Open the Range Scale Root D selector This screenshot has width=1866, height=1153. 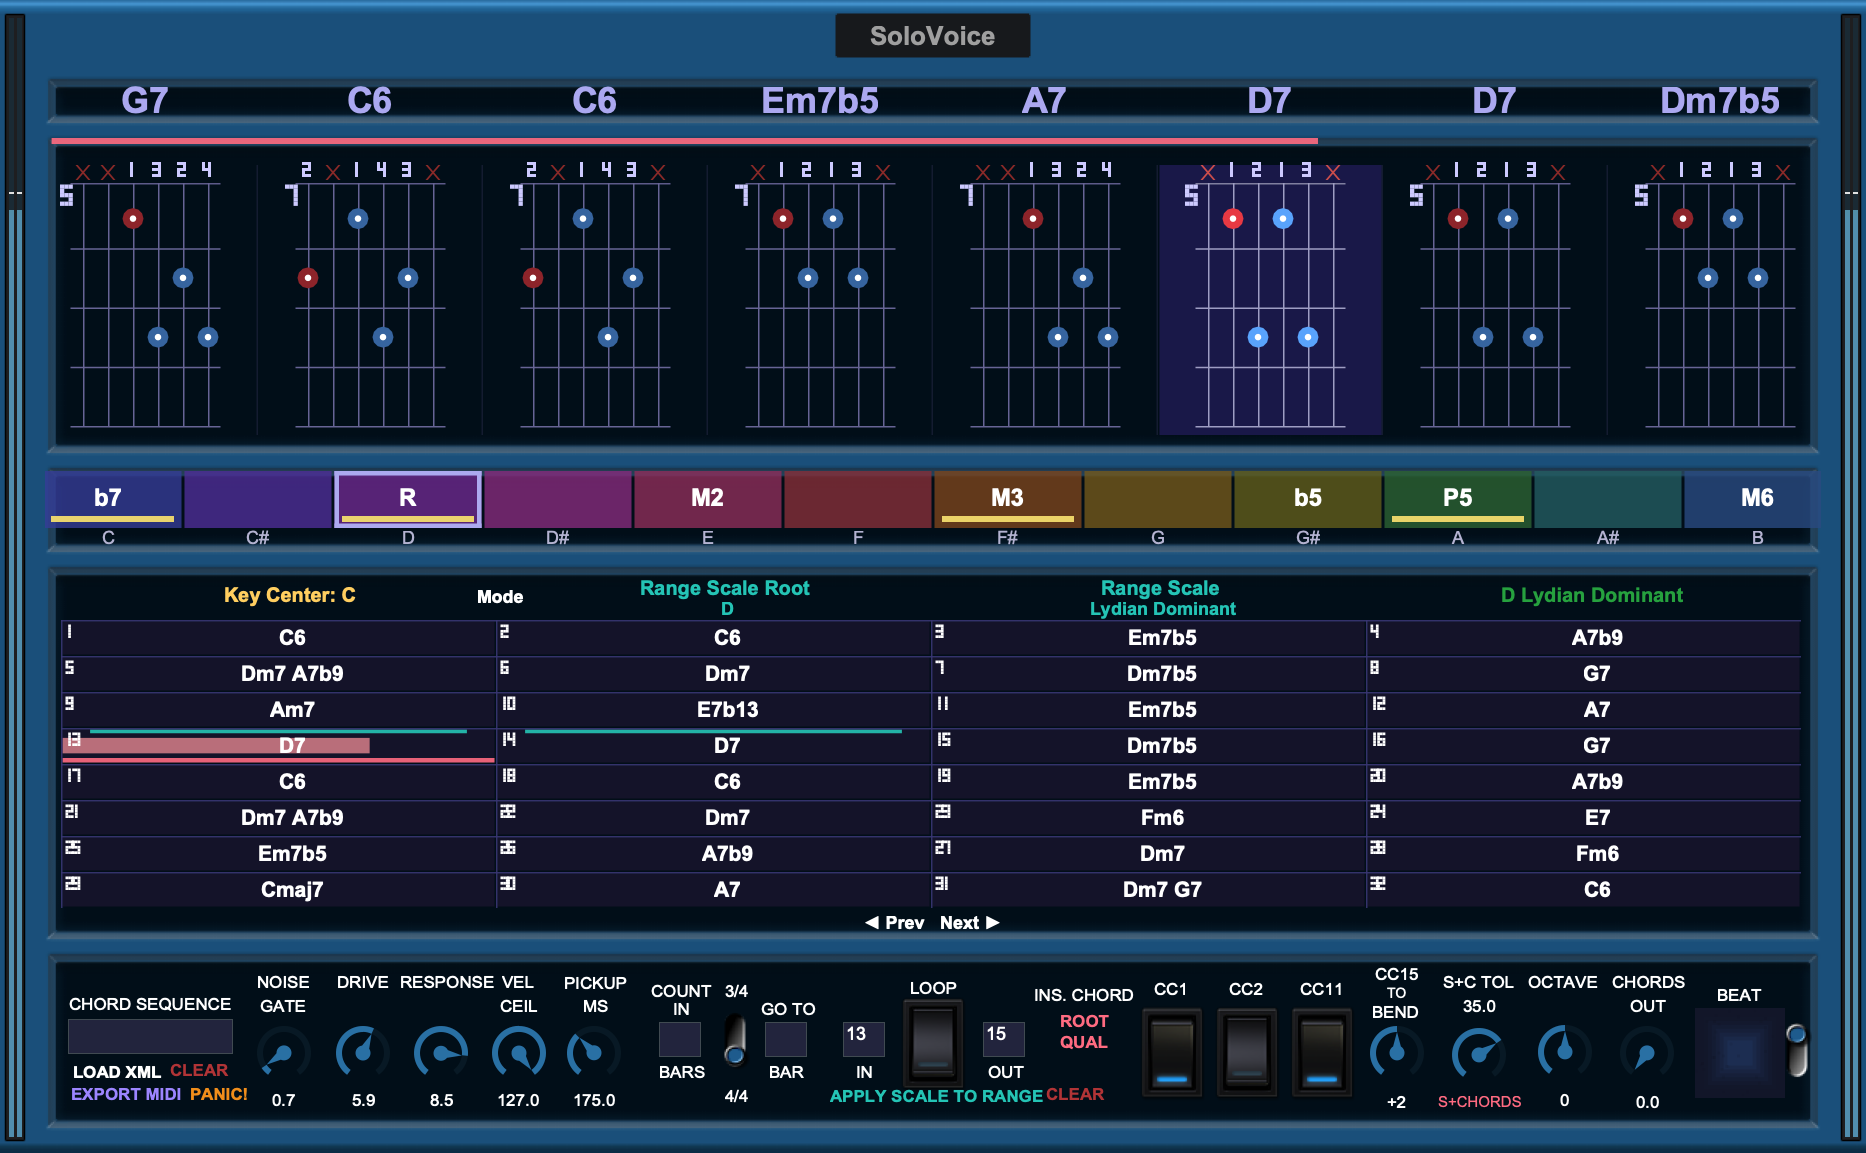pos(725,598)
